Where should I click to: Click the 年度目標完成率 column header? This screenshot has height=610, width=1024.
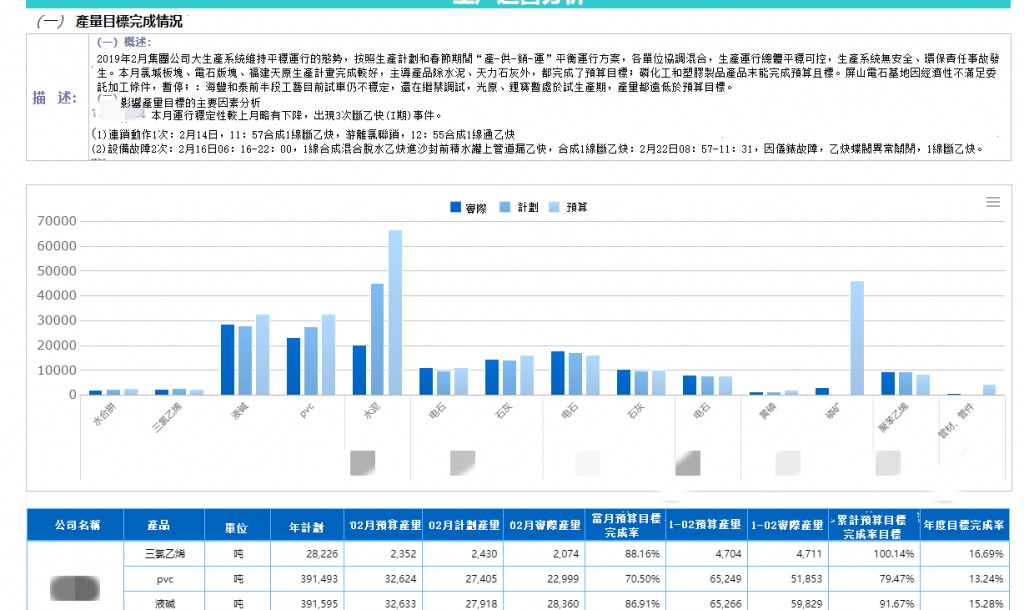point(965,524)
